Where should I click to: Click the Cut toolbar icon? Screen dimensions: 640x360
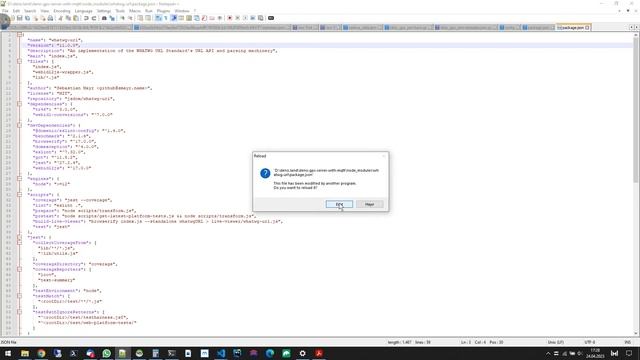tap(60, 18)
